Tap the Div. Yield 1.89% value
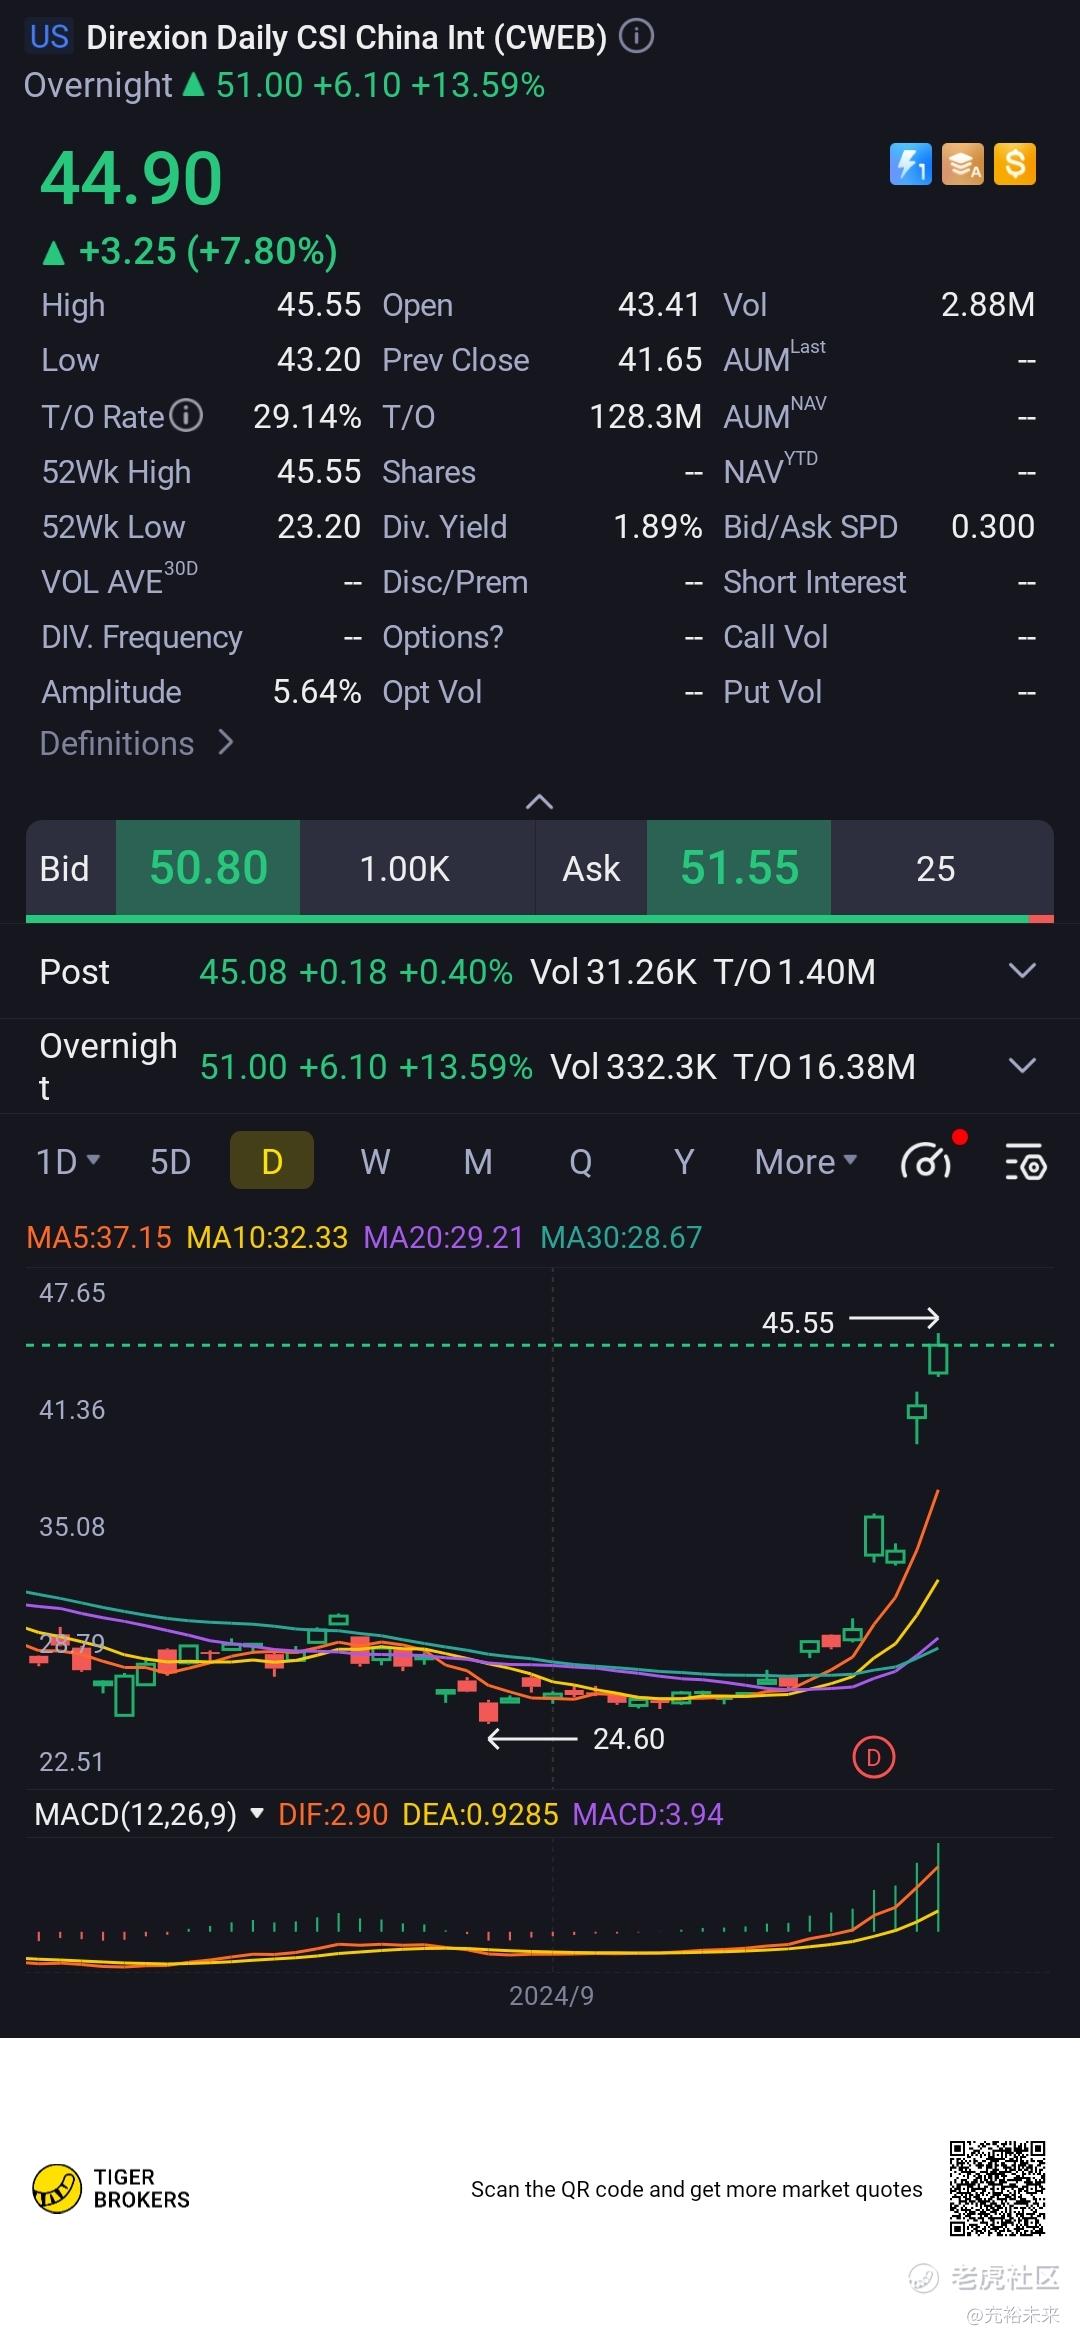Viewport: 1080px width, 2340px height. click(x=658, y=526)
